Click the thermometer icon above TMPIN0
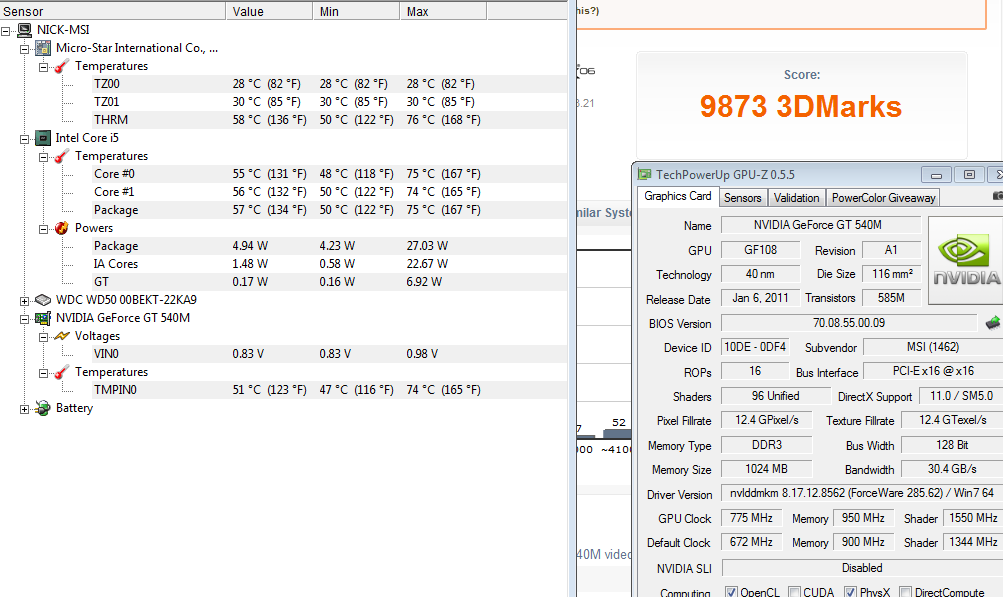The height and width of the screenshot is (597, 1003). (61, 372)
